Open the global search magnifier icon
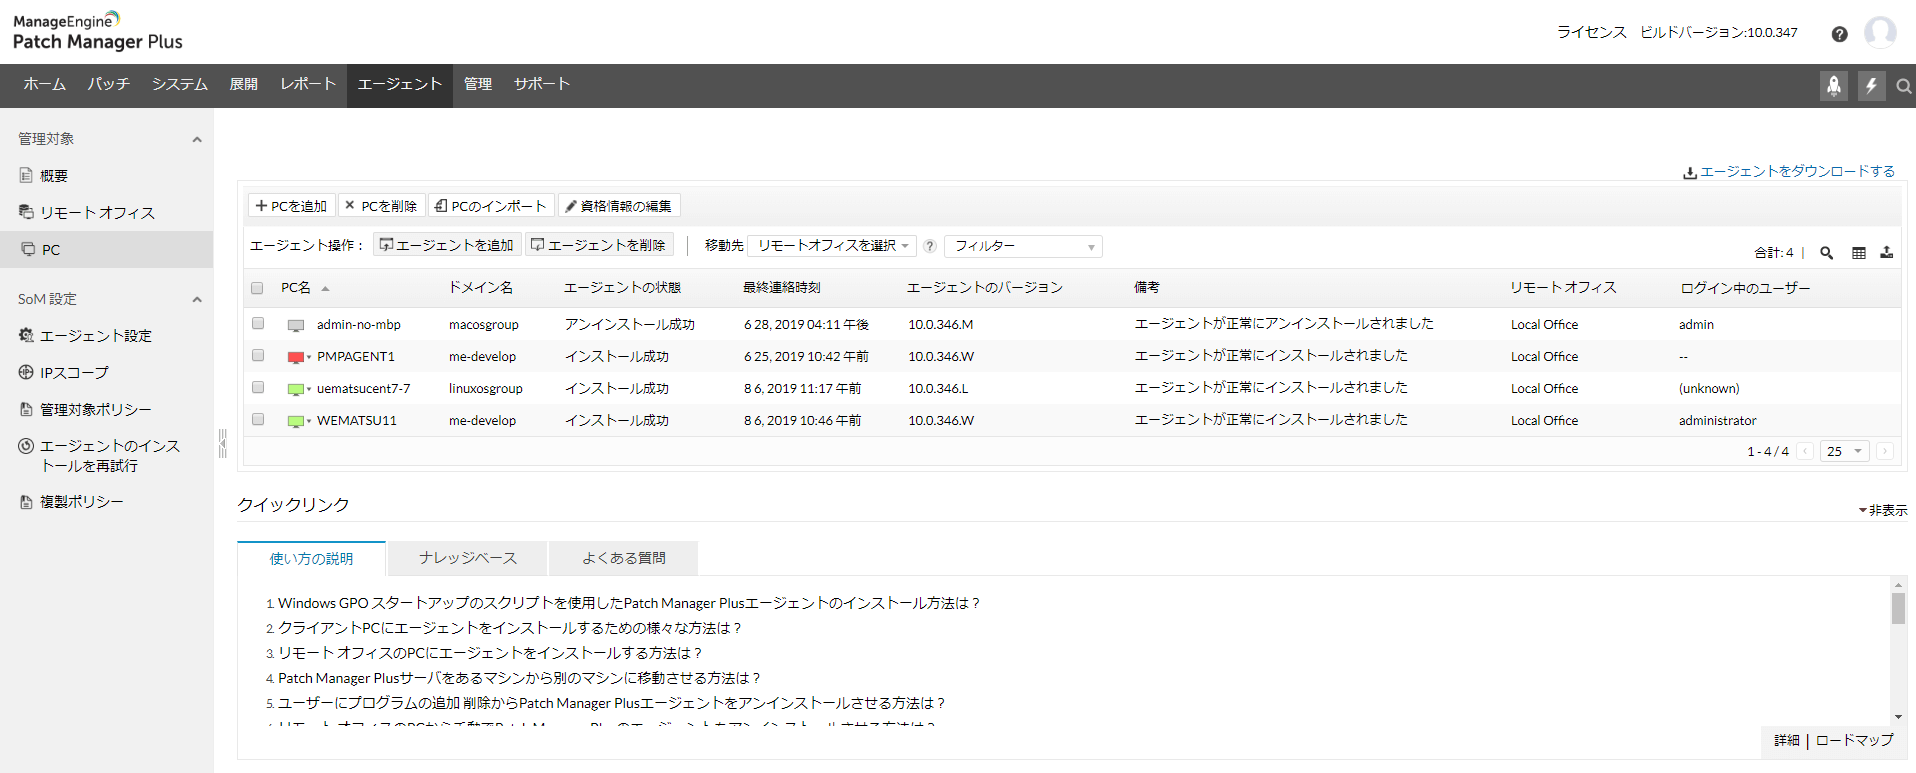1916x773 pixels. (1904, 87)
